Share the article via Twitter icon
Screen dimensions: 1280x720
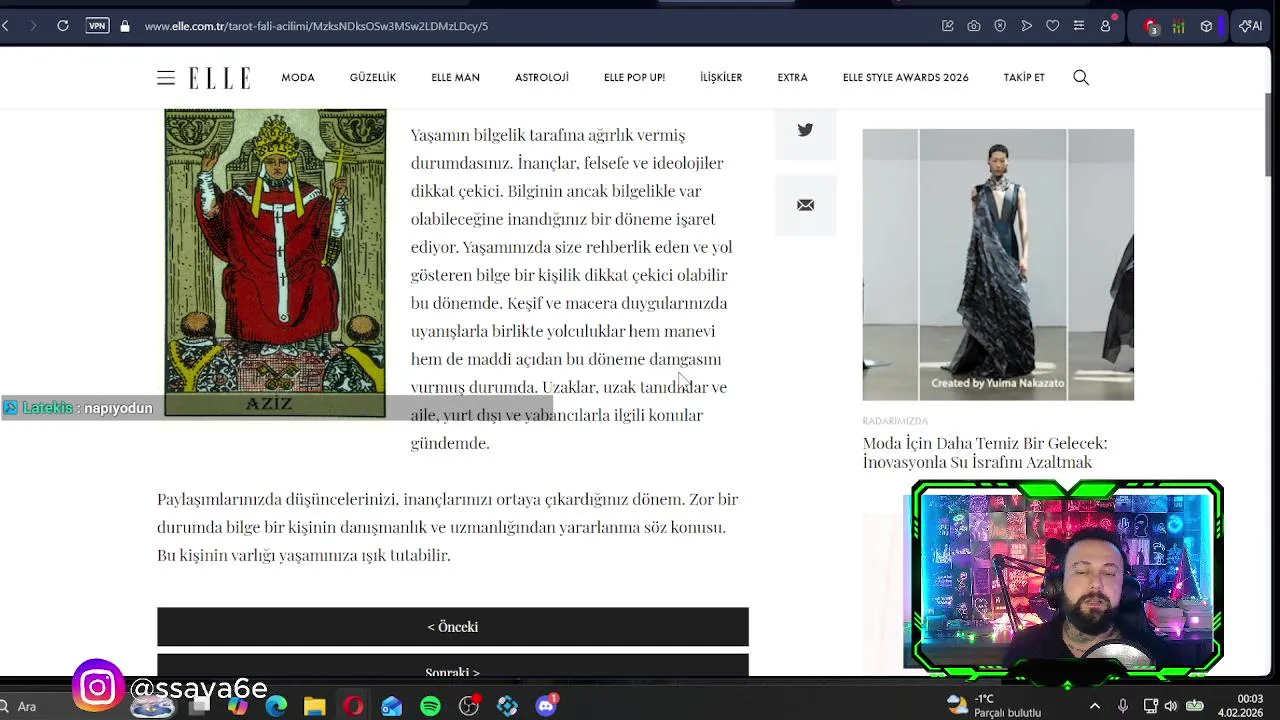tap(805, 130)
